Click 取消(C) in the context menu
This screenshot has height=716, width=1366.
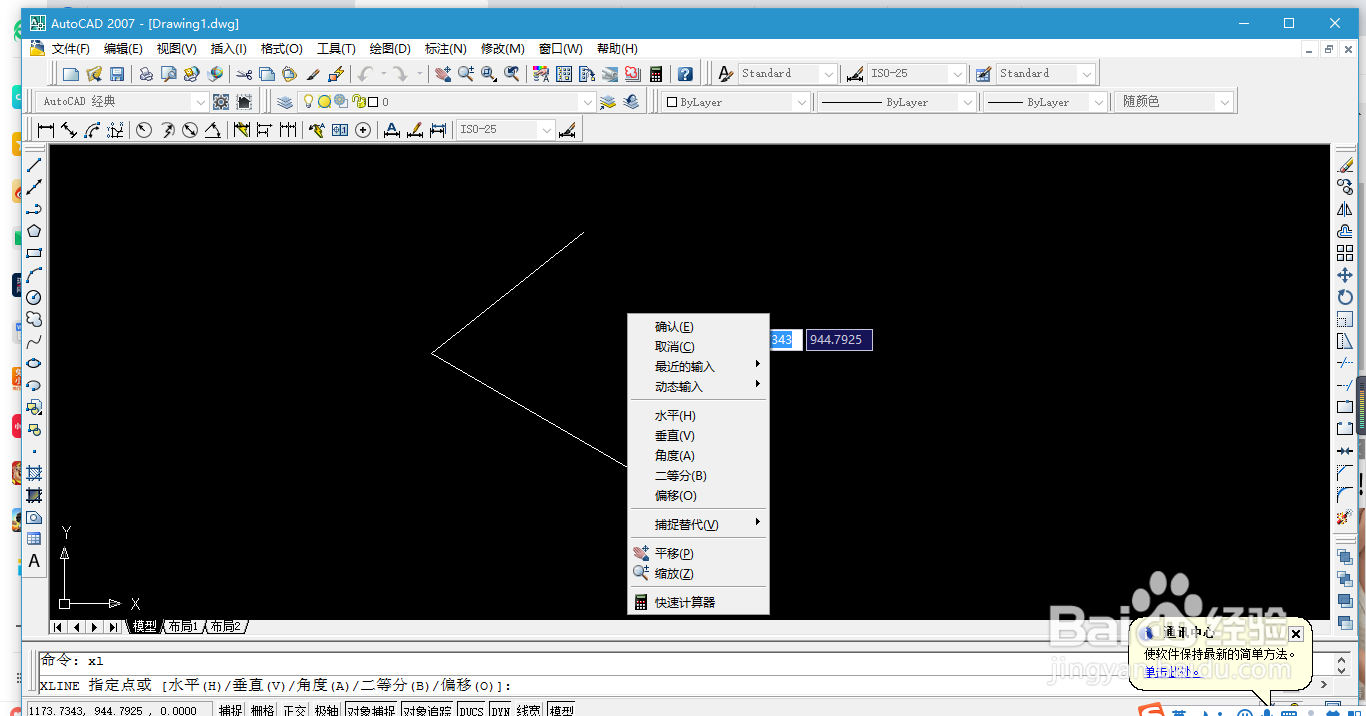675,346
